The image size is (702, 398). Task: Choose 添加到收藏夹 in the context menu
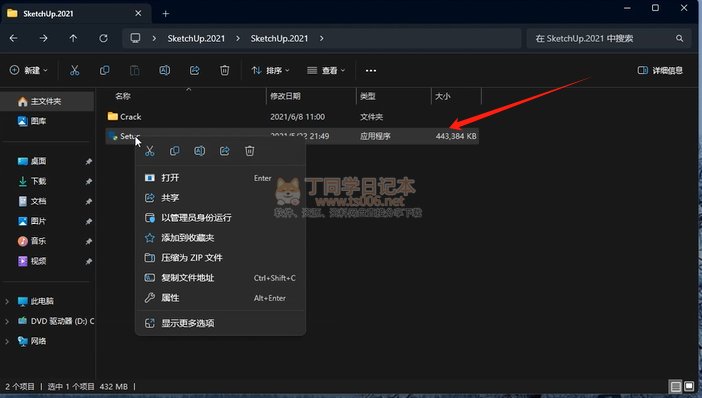click(220, 238)
